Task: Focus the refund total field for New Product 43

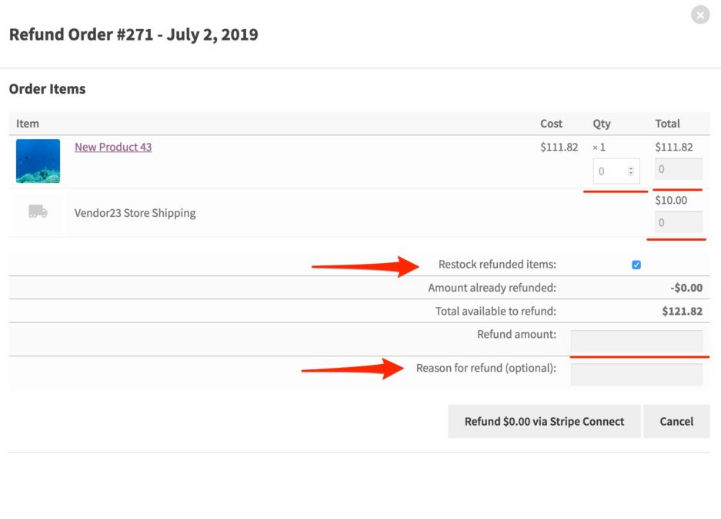Action: pos(678,169)
